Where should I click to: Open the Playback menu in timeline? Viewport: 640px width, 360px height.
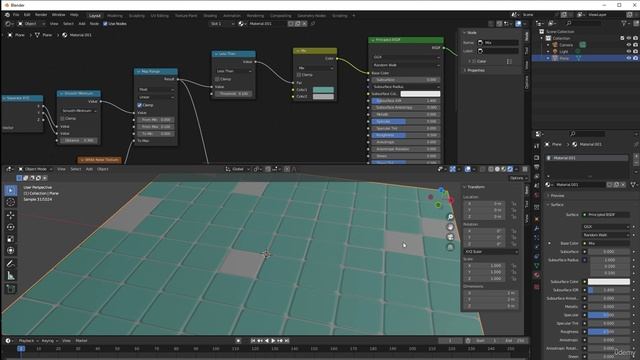point(28,340)
